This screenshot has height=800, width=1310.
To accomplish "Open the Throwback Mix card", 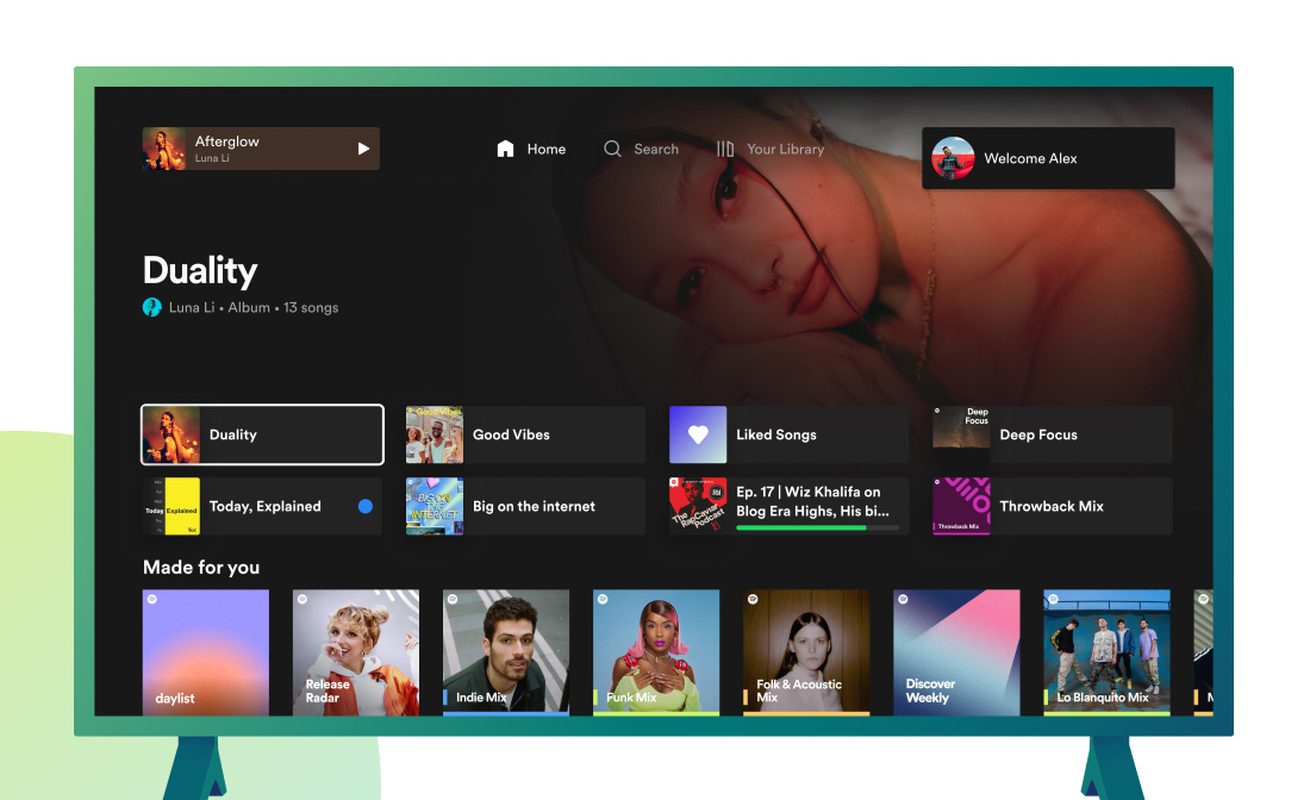I will (1052, 506).
